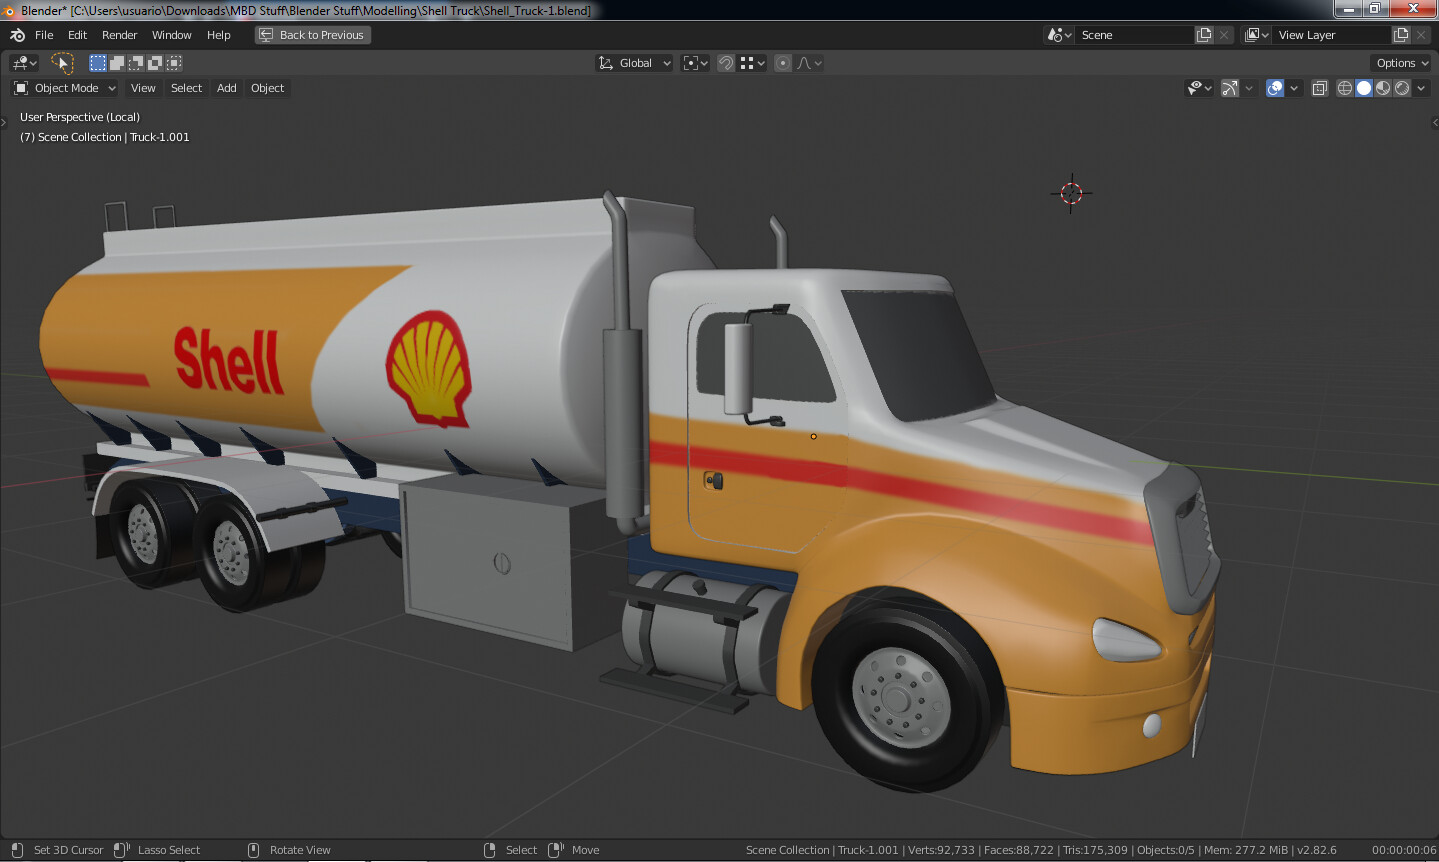The image size is (1439, 862).
Task: Click 'Verts:92,733' in the status bar
Action: point(941,850)
